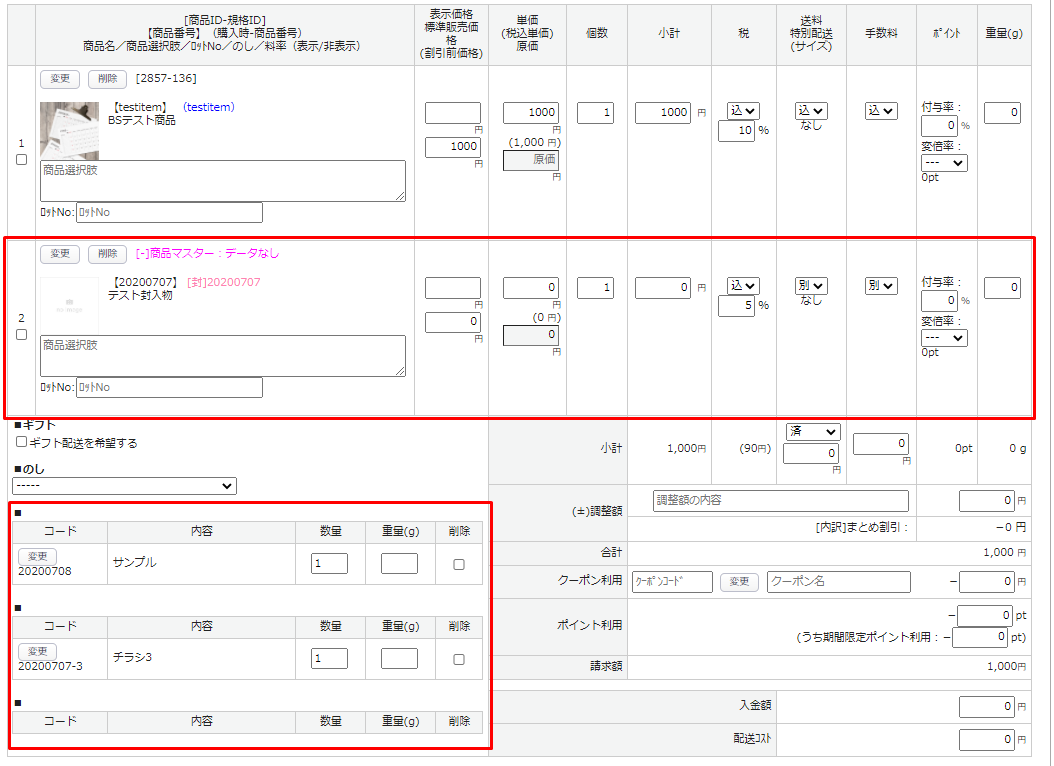Enable ギフト配送を希望する checkbox

22,442
